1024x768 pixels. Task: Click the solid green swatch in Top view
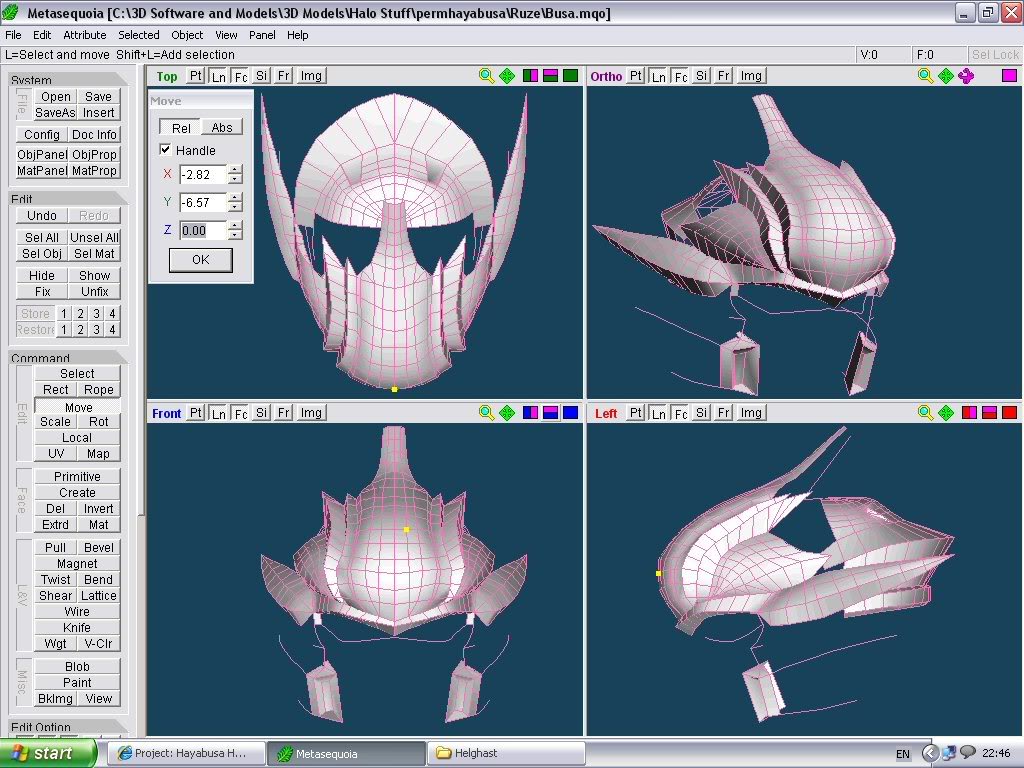pyautogui.click(x=570, y=76)
